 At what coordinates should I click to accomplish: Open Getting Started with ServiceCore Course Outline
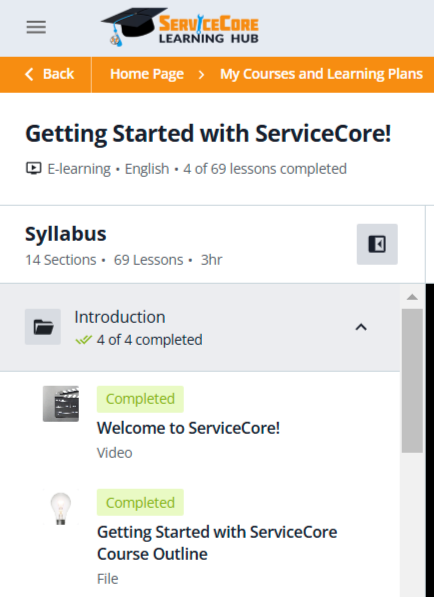[217, 543]
